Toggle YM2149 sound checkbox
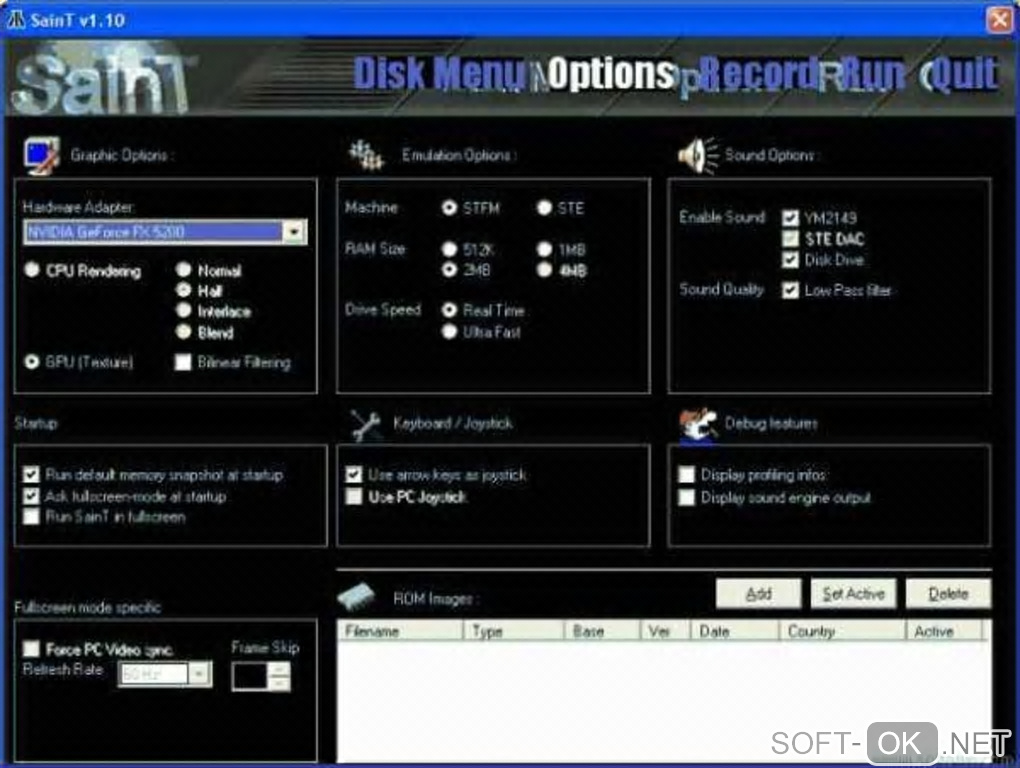Viewport: 1020px width, 768px height. pyautogui.click(x=790, y=217)
